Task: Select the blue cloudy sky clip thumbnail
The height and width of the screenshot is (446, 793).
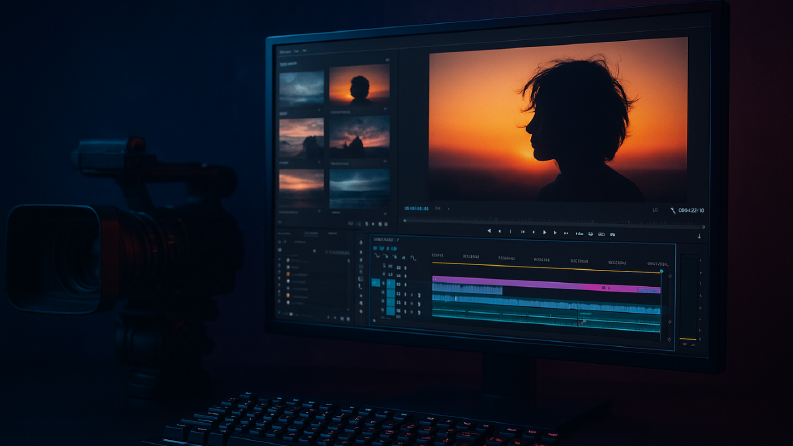Action: (x=301, y=88)
